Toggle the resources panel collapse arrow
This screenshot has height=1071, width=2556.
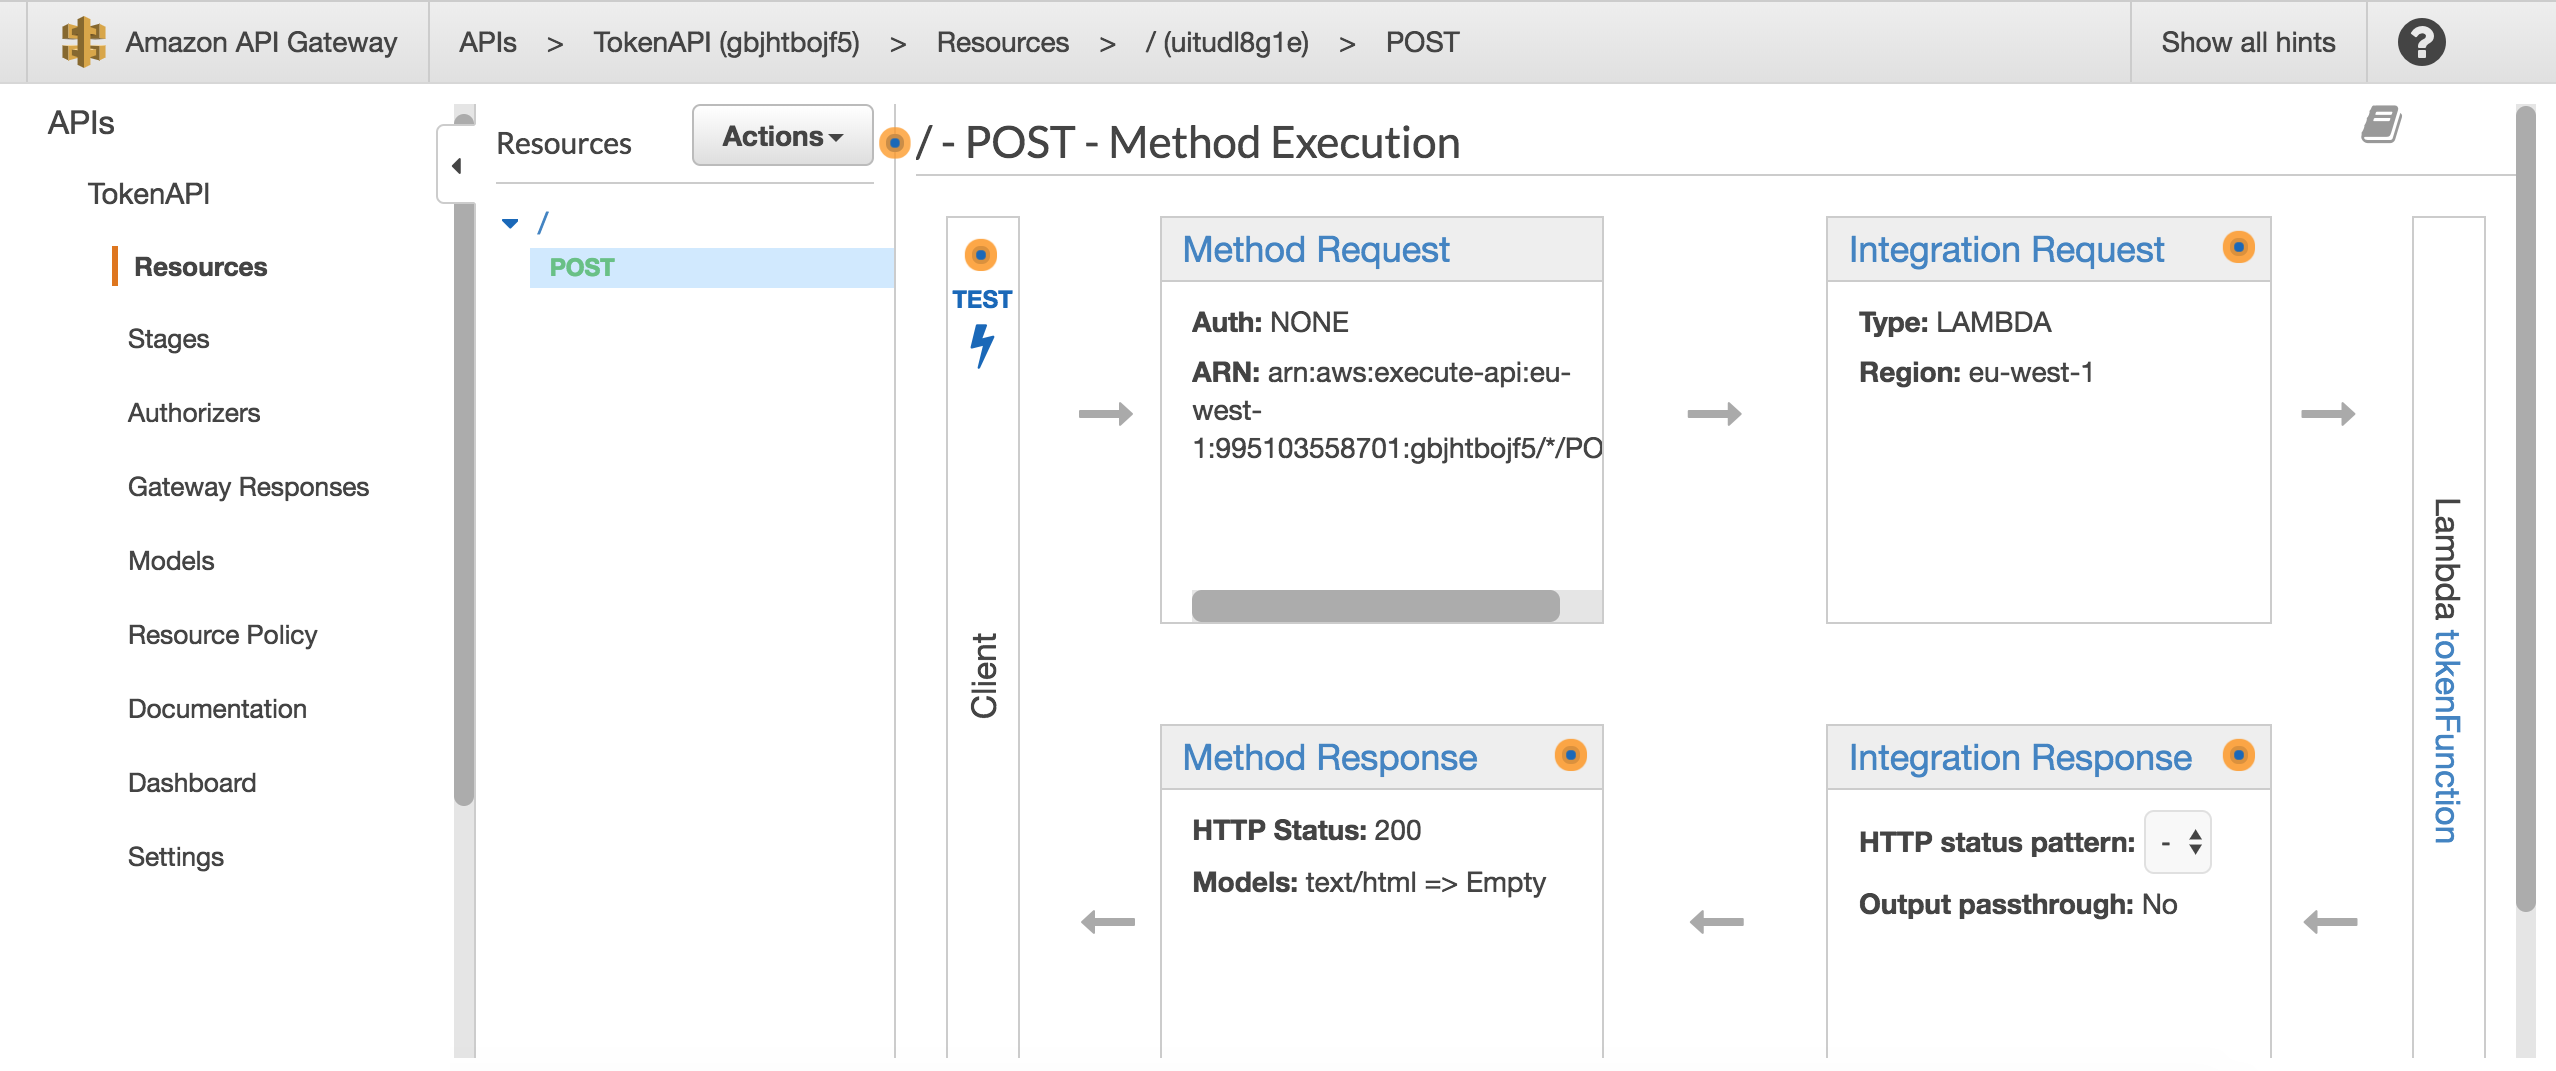(x=458, y=165)
